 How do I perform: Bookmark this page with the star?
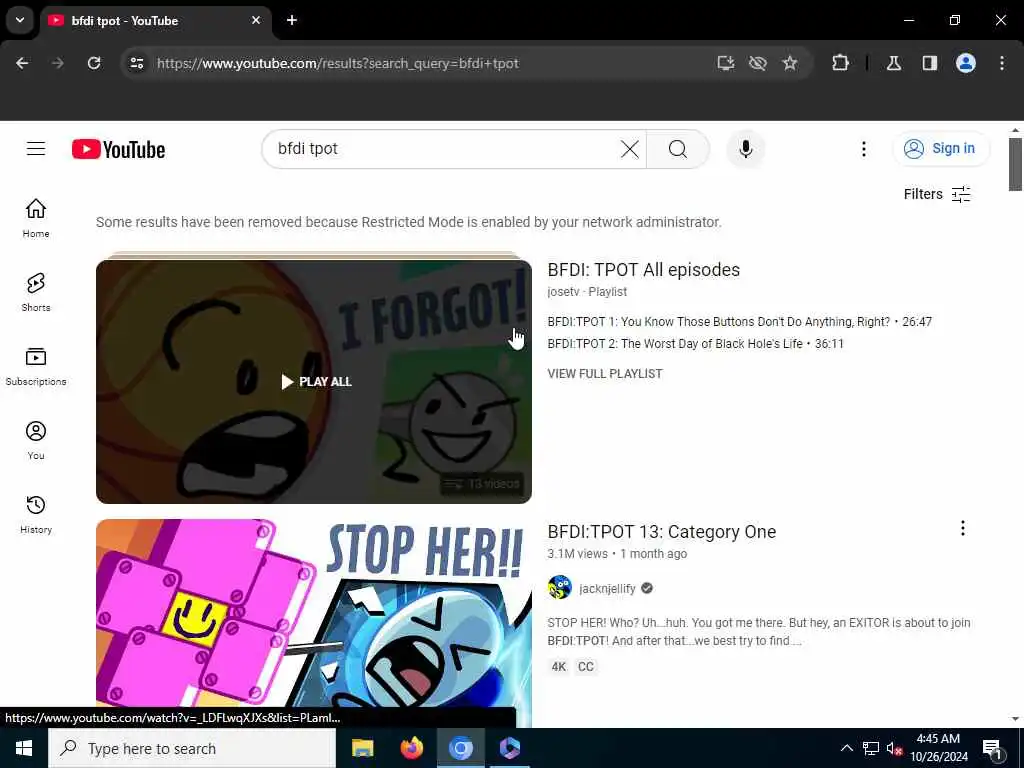pyautogui.click(x=790, y=63)
